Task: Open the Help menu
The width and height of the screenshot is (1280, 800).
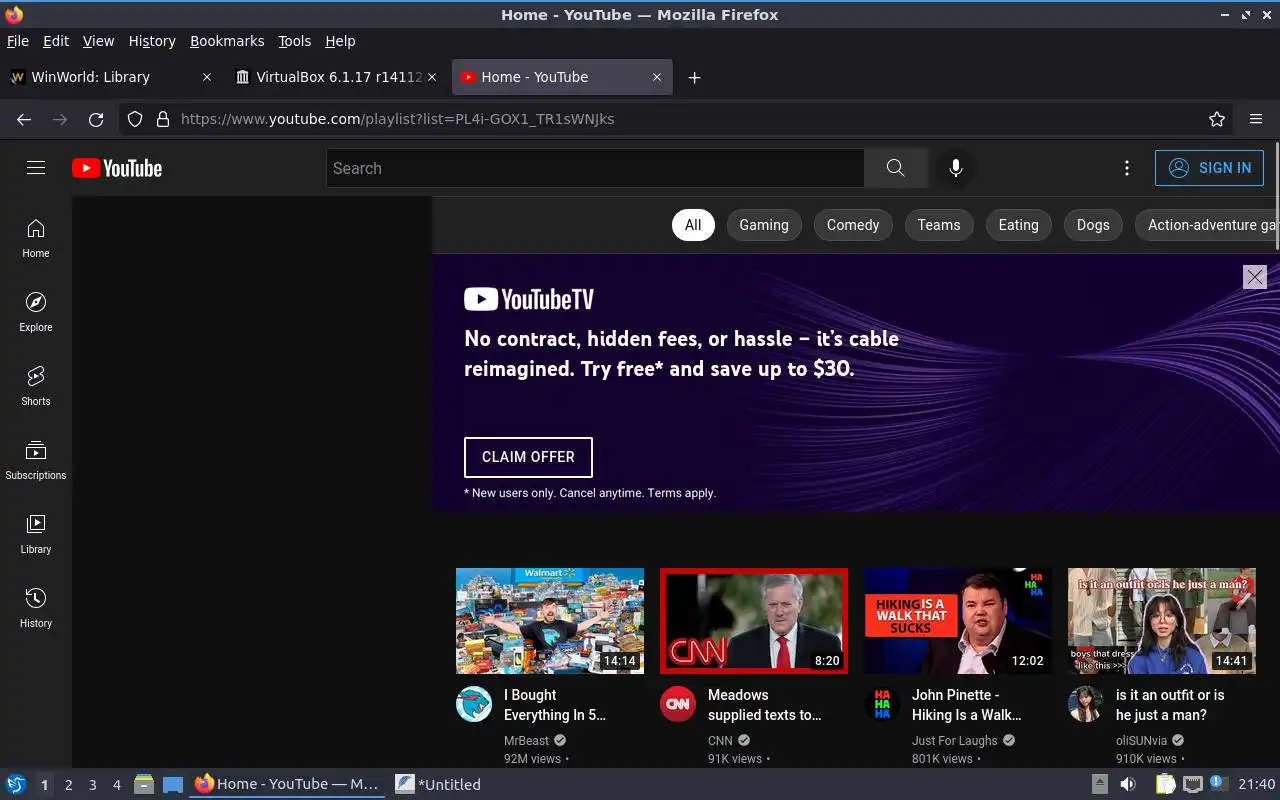Action: pyautogui.click(x=340, y=41)
